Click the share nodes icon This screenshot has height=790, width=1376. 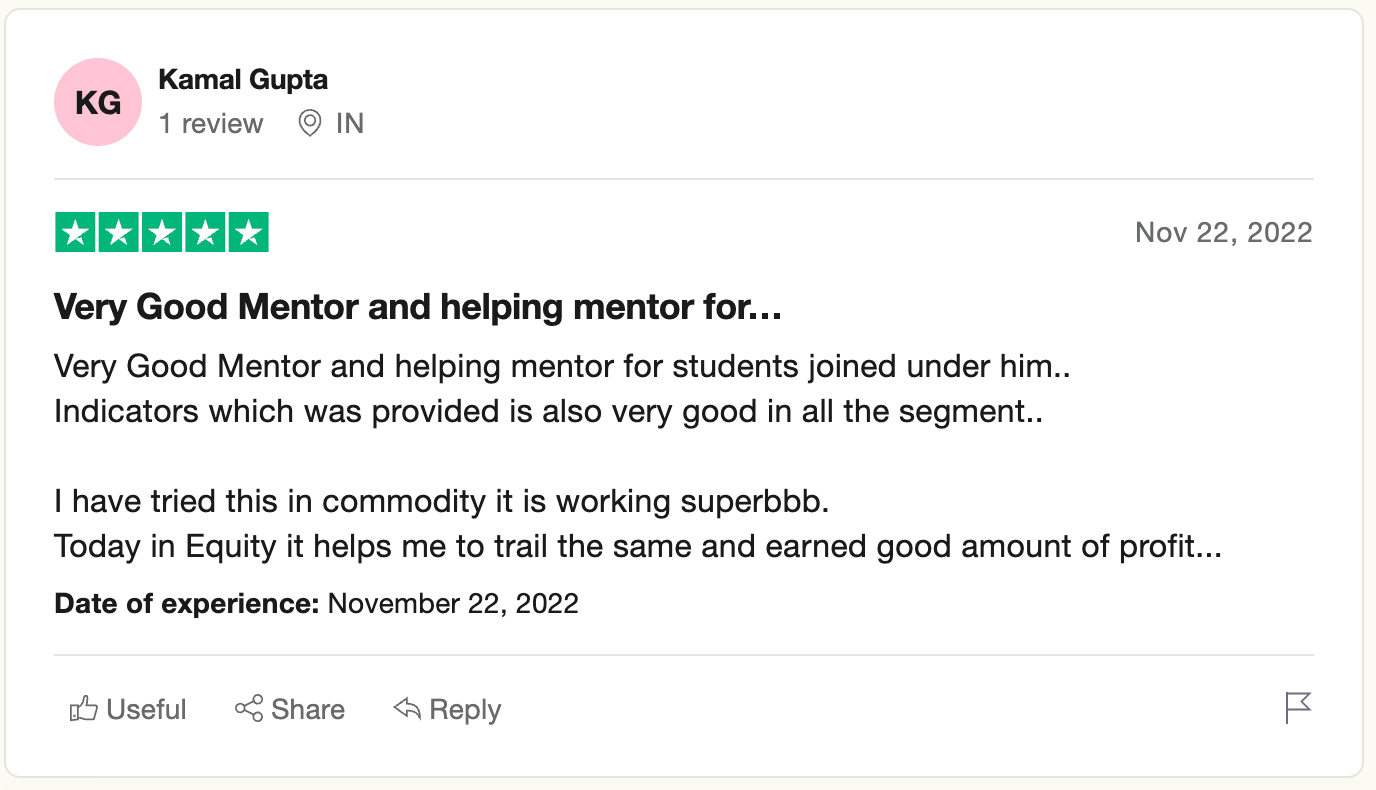pos(249,709)
